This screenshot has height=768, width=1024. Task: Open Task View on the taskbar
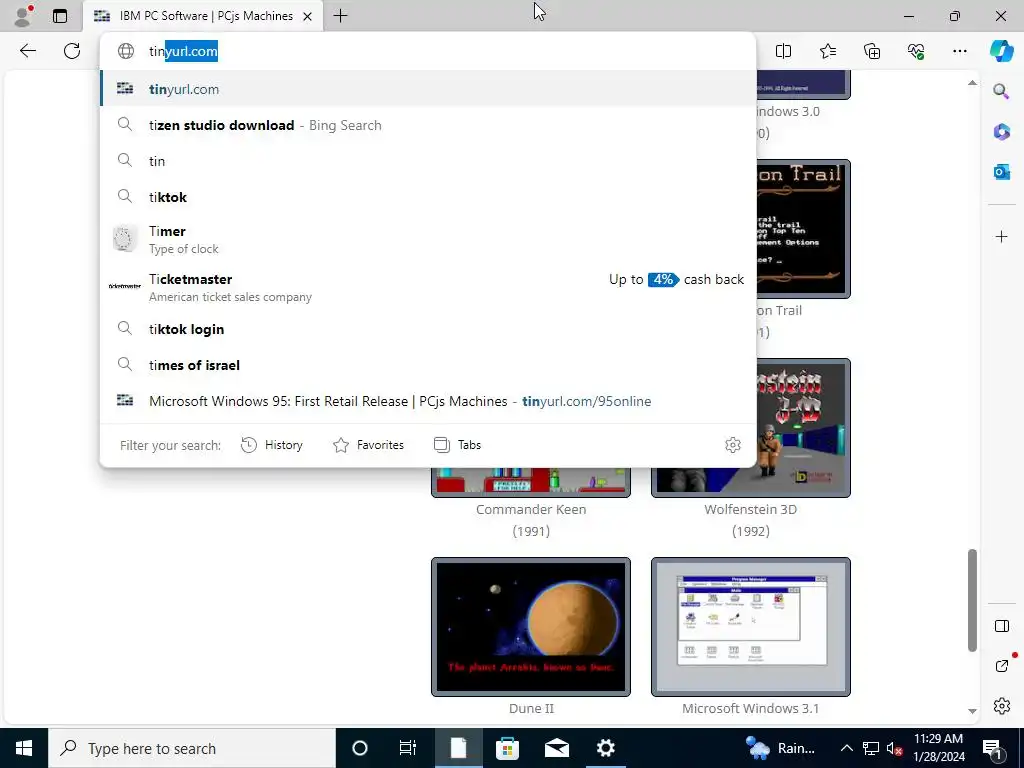(x=408, y=748)
